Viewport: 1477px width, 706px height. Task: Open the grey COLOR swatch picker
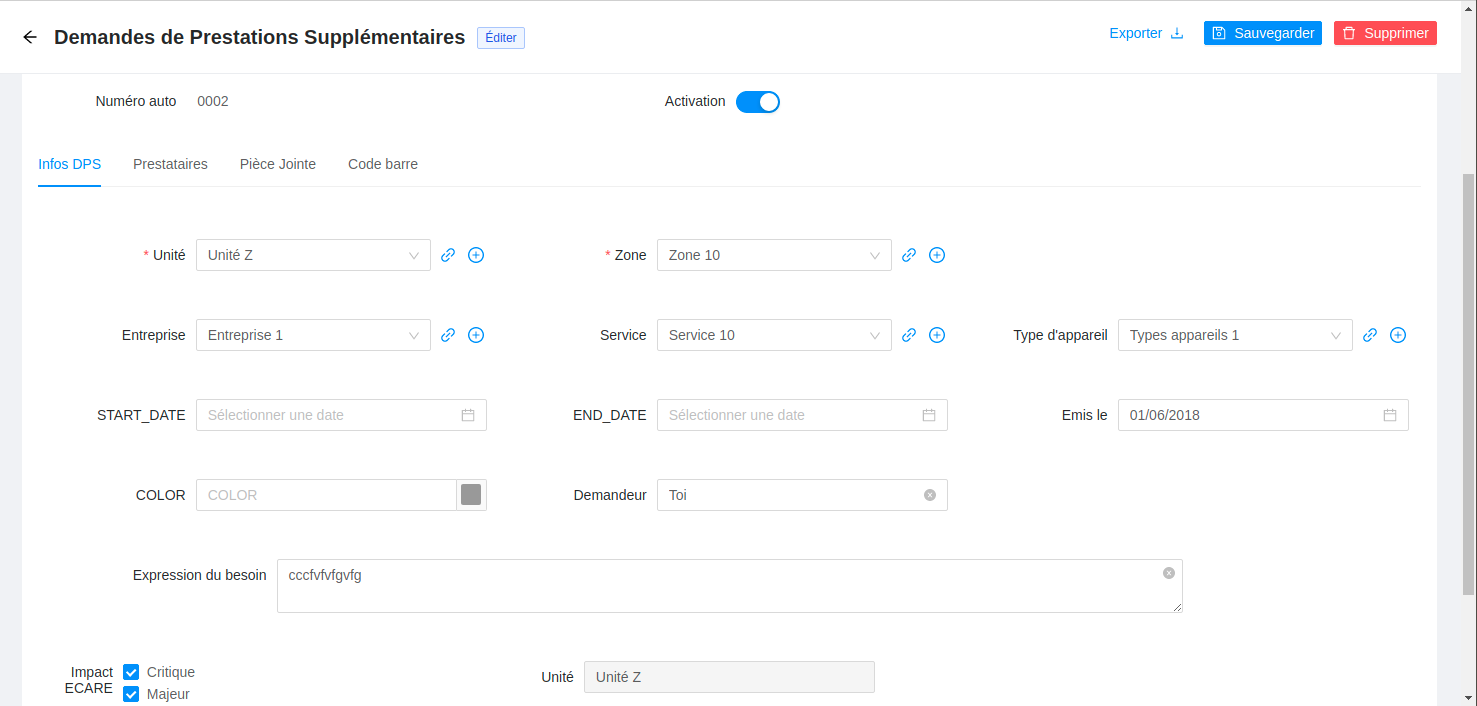click(471, 495)
